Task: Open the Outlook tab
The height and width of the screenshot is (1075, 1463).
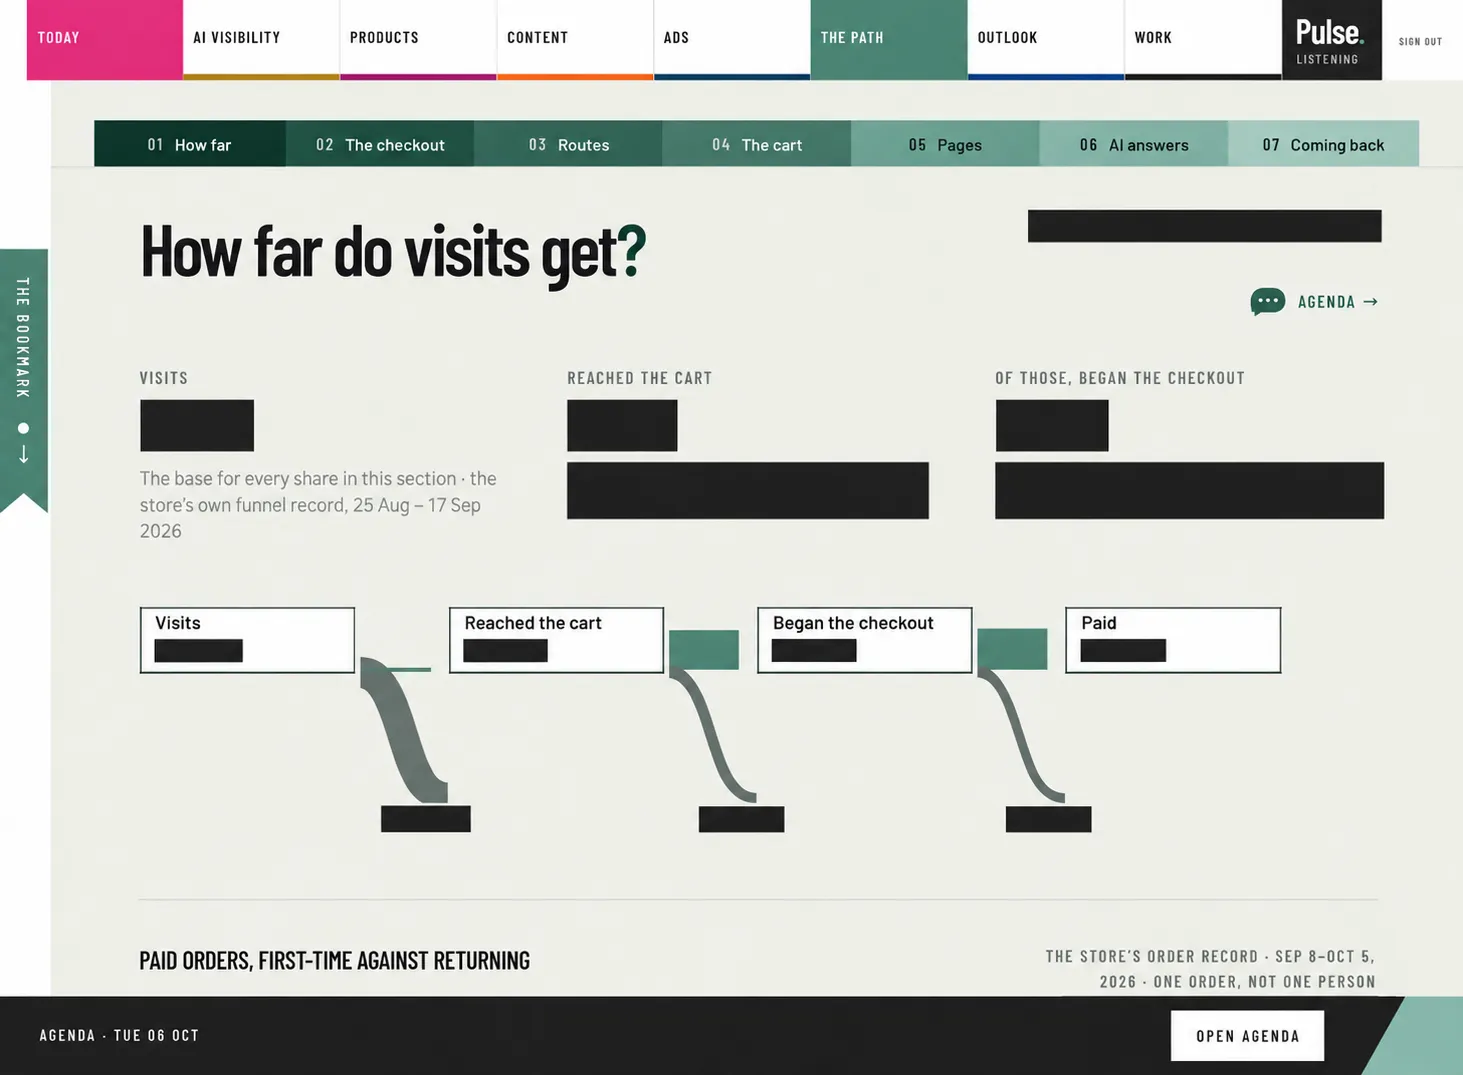Action: 1046,39
